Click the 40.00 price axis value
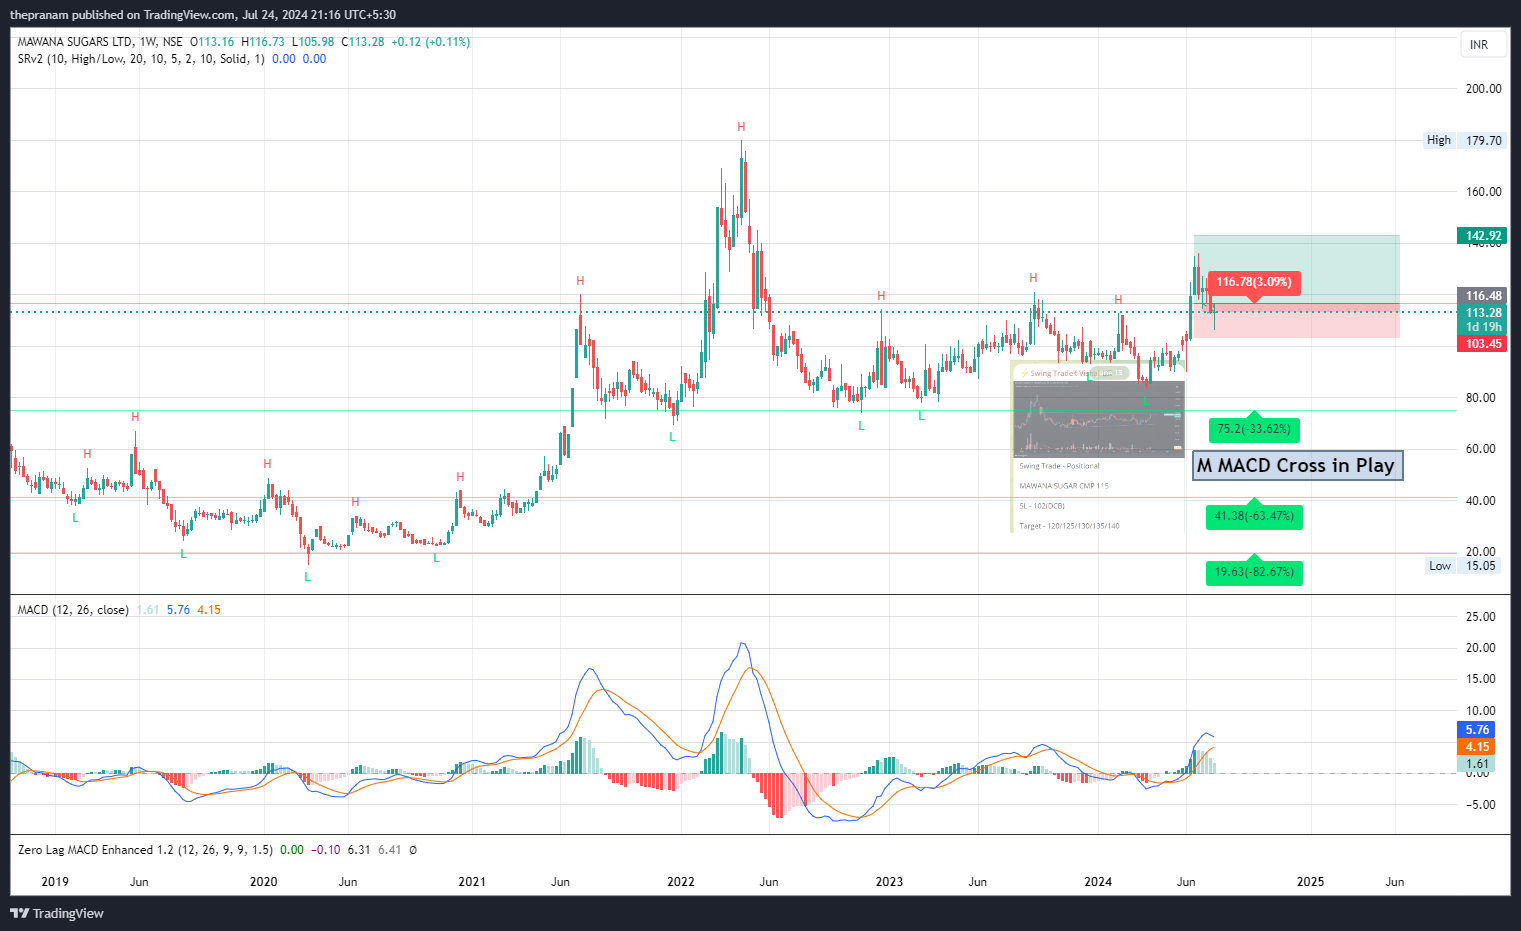1521x931 pixels. (x=1483, y=501)
